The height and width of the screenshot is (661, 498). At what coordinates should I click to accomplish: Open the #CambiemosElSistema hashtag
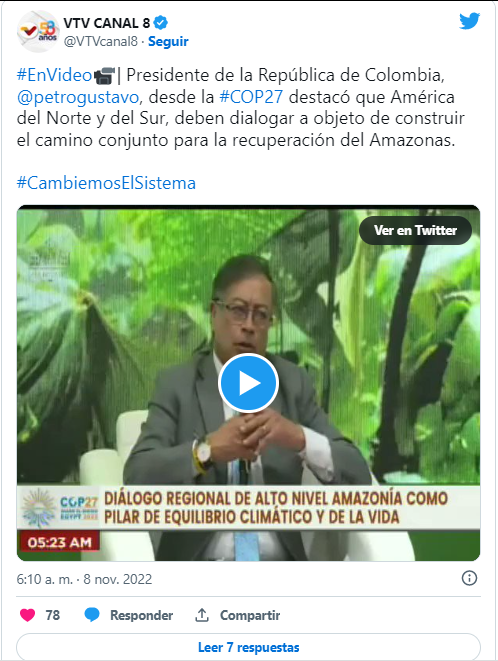coord(106,183)
